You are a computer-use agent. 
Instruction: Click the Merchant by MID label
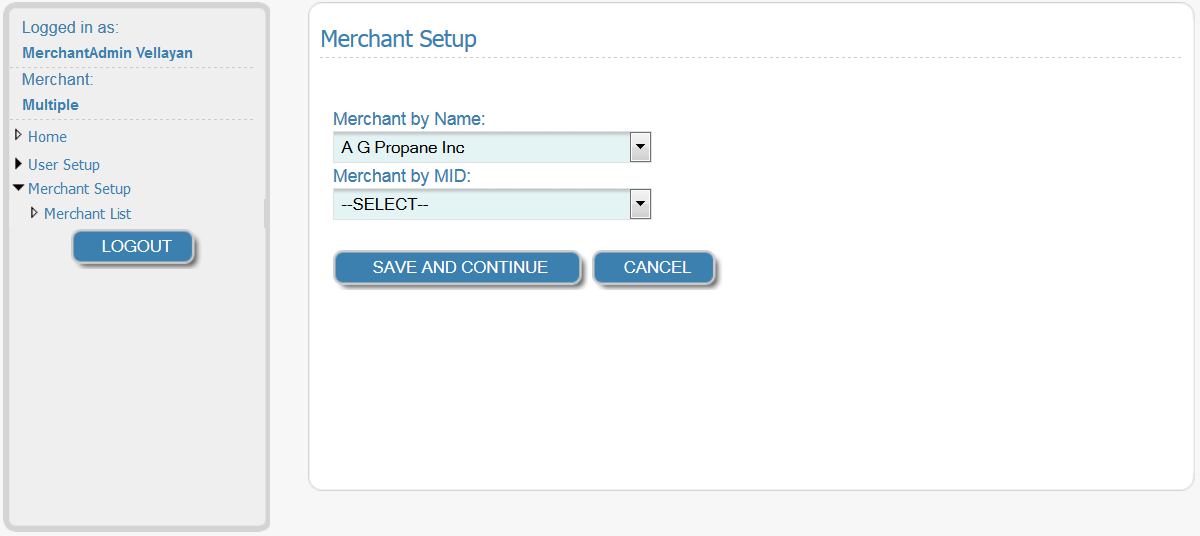[401, 176]
